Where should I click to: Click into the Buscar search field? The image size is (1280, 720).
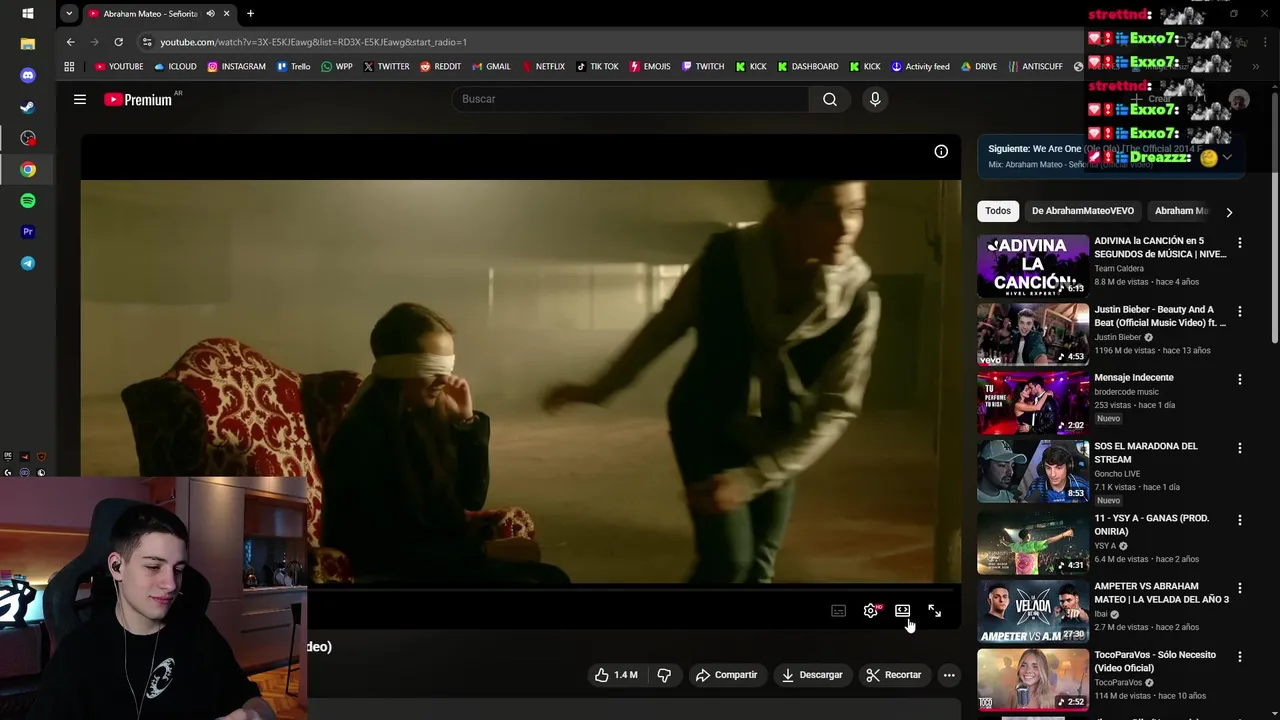[631, 99]
